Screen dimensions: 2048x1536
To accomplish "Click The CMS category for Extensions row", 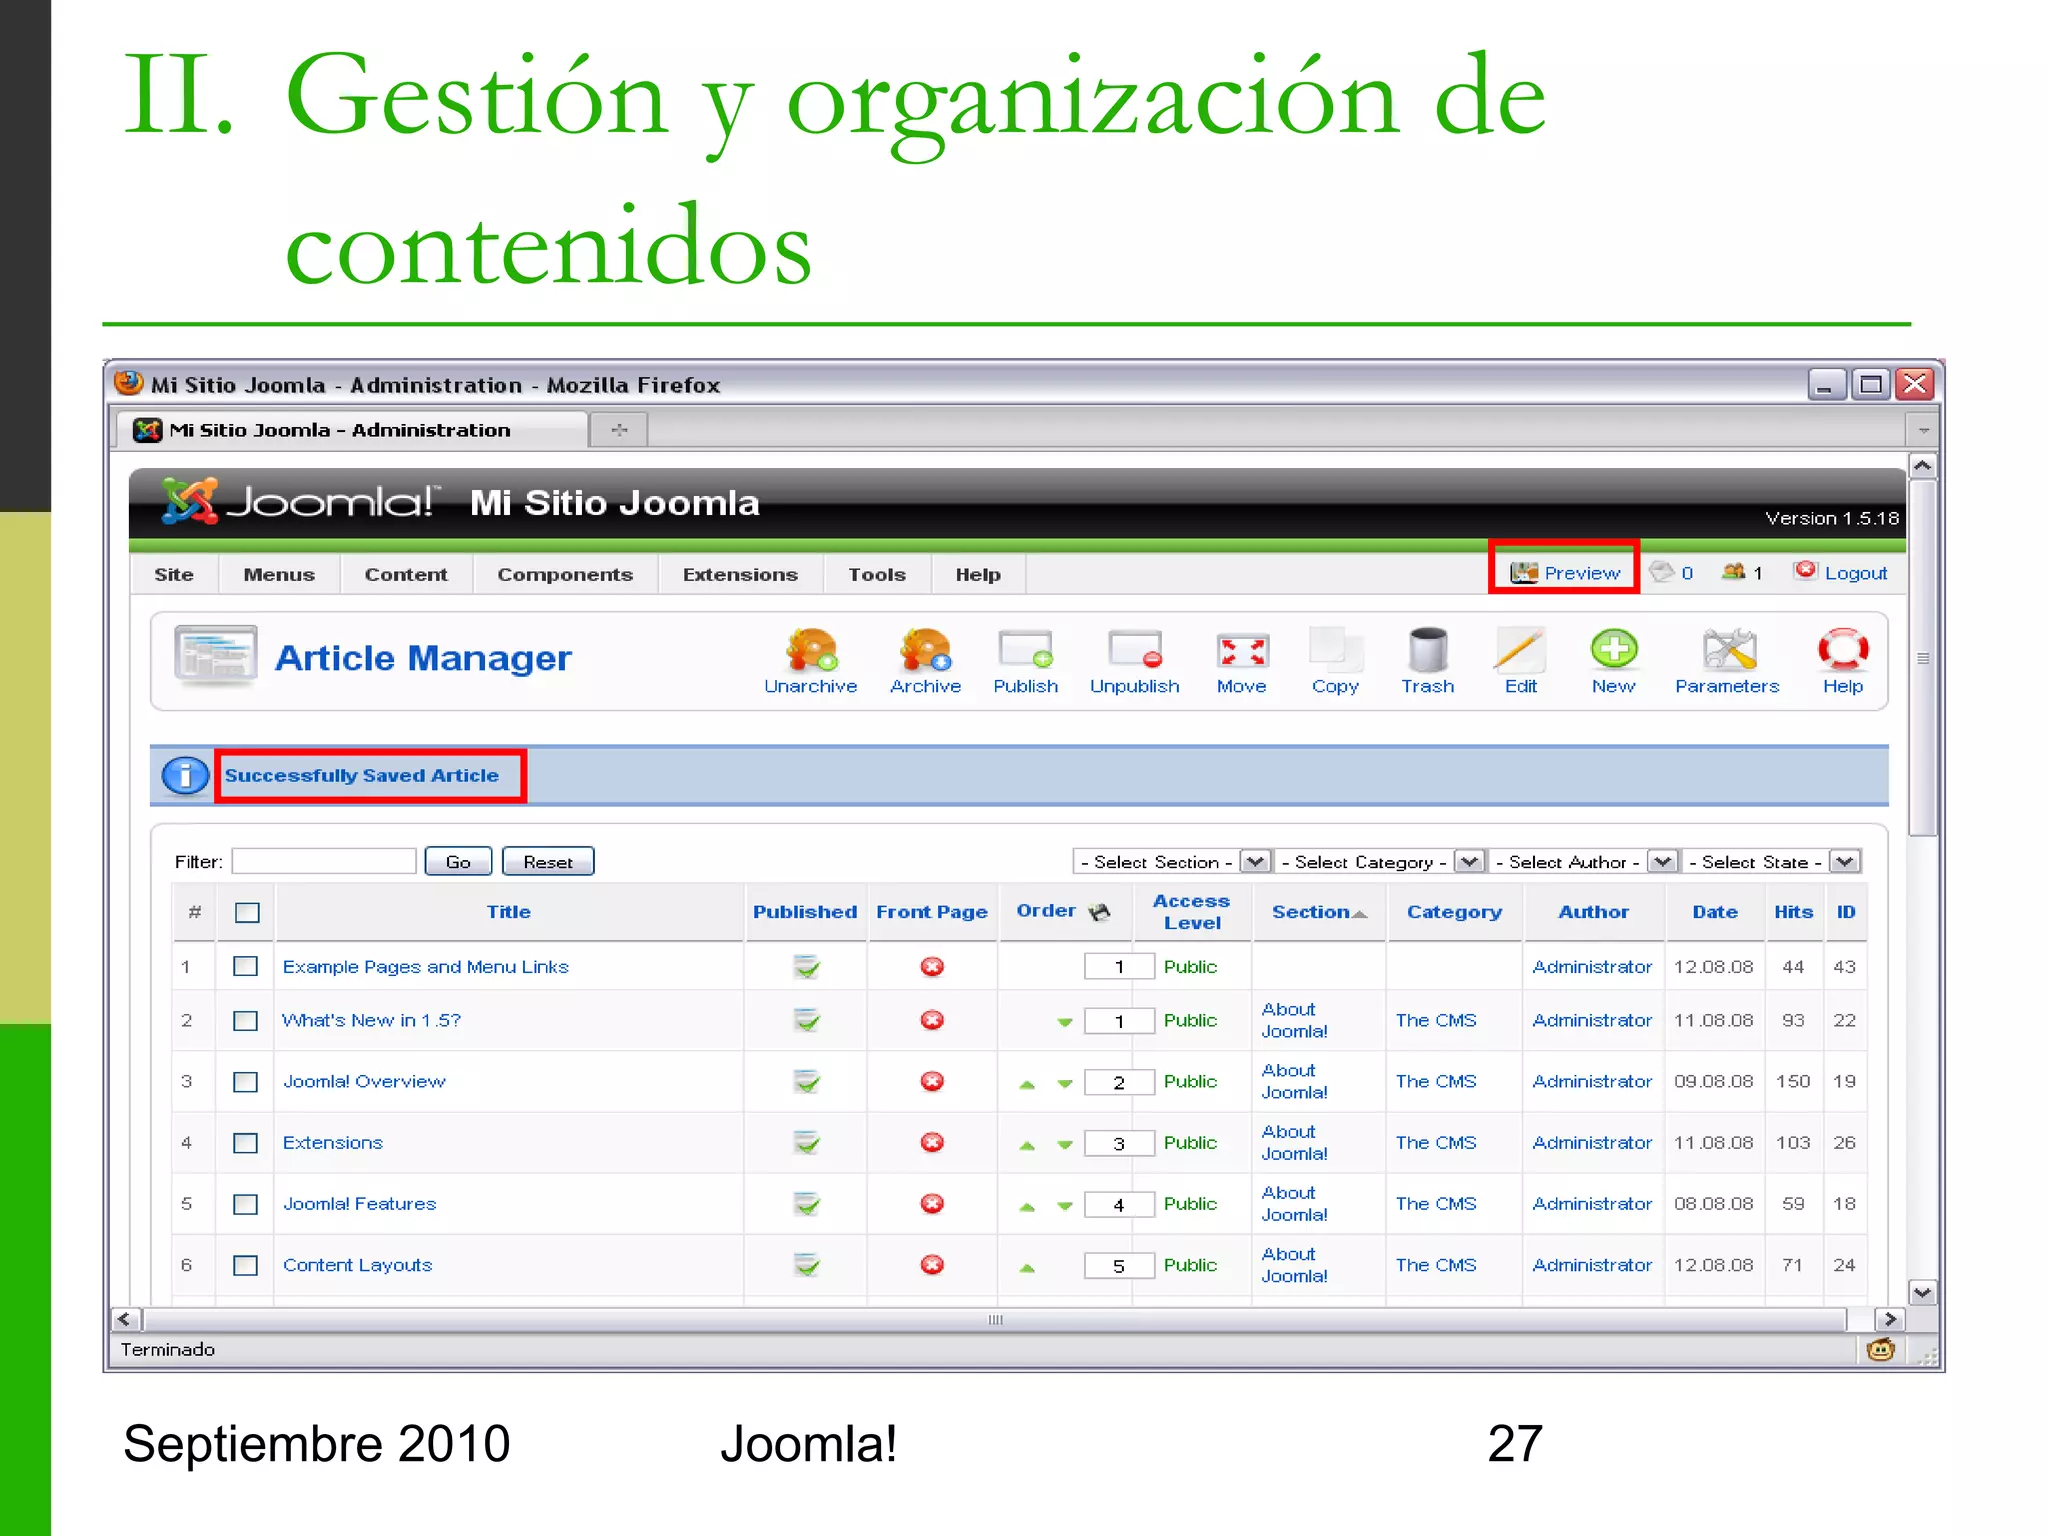I will (x=1436, y=1142).
